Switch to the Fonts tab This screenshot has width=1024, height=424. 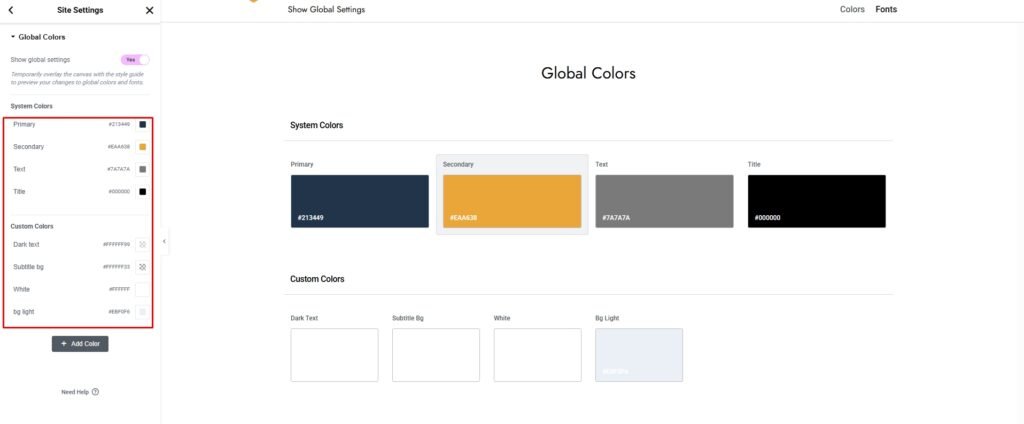point(886,10)
